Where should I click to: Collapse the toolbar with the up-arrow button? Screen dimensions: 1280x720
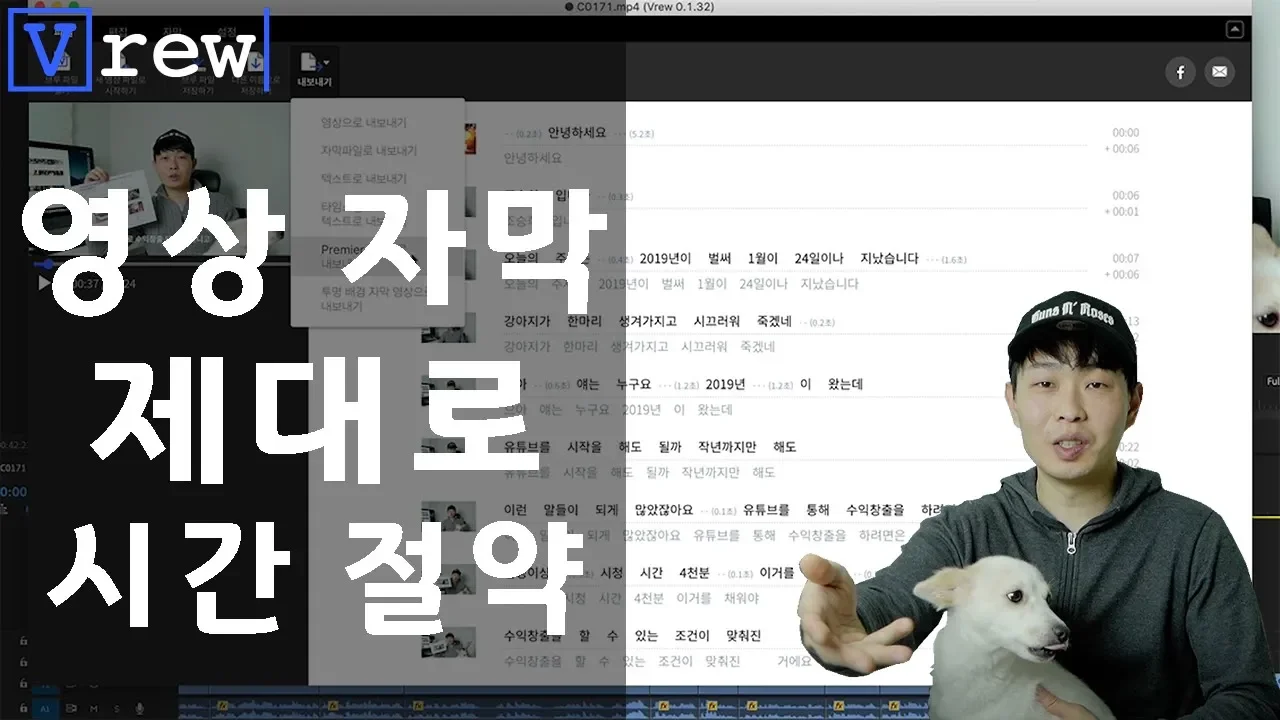1235,30
